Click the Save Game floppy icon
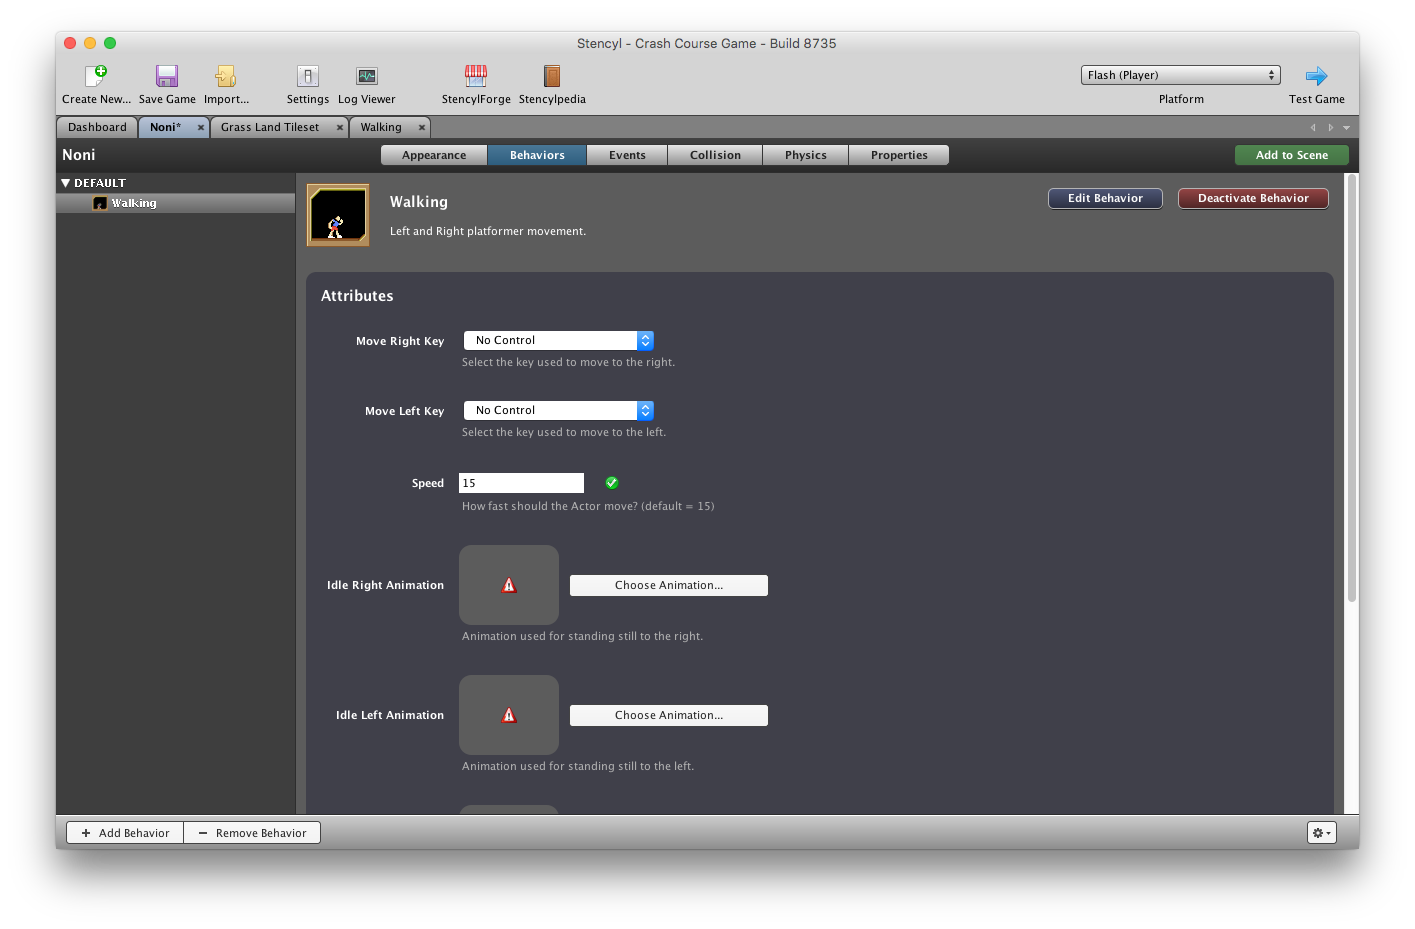The width and height of the screenshot is (1415, 929). coord(167,76)
